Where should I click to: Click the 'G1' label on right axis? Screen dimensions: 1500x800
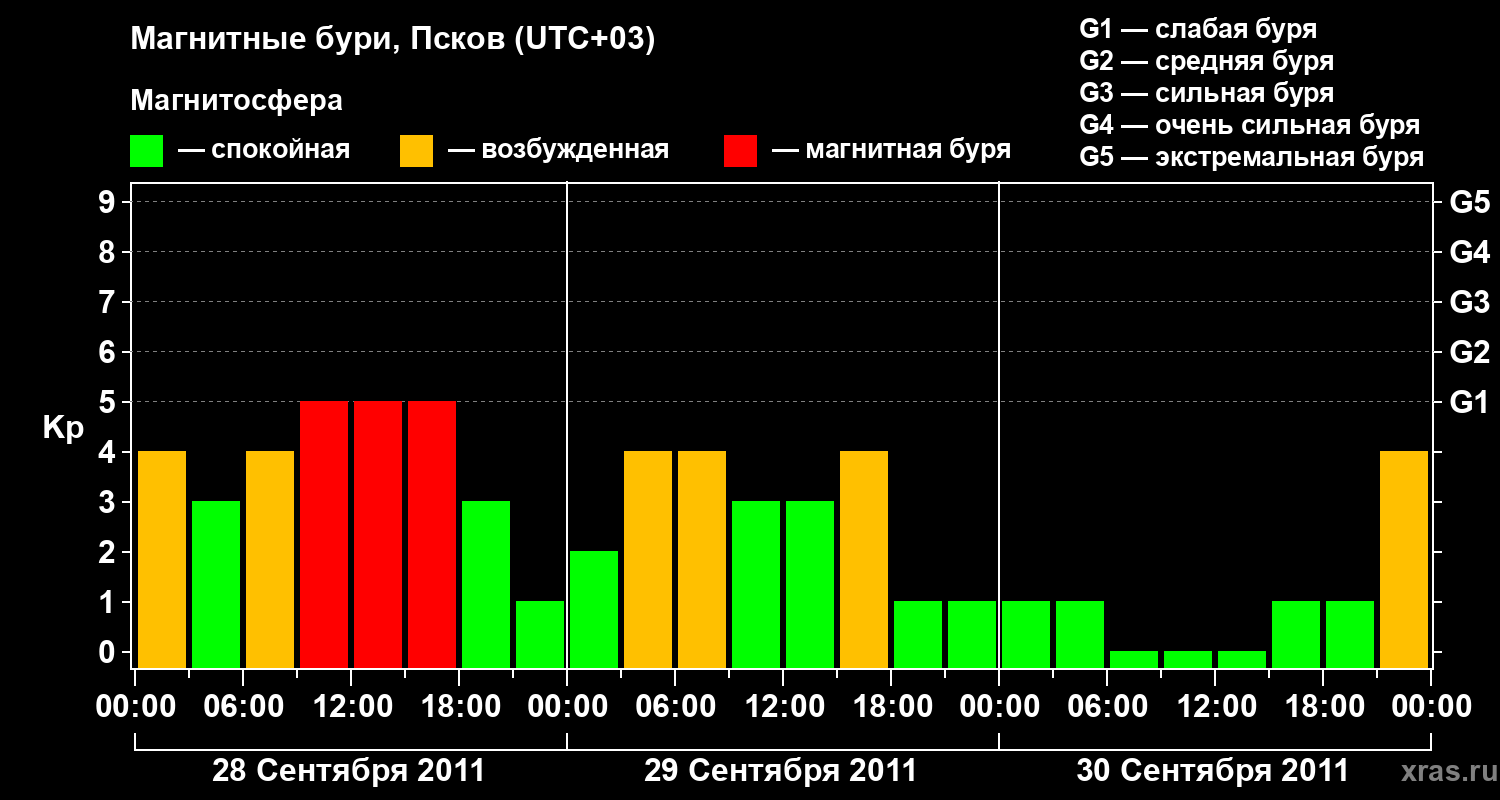click(x=1469, y=403)
